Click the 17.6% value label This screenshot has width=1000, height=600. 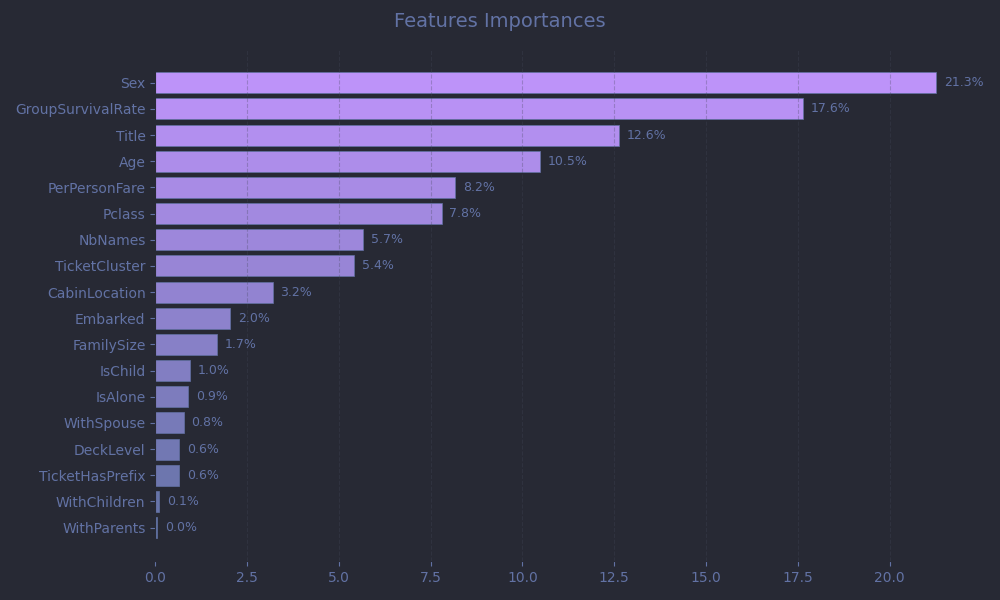click(830, 109)
